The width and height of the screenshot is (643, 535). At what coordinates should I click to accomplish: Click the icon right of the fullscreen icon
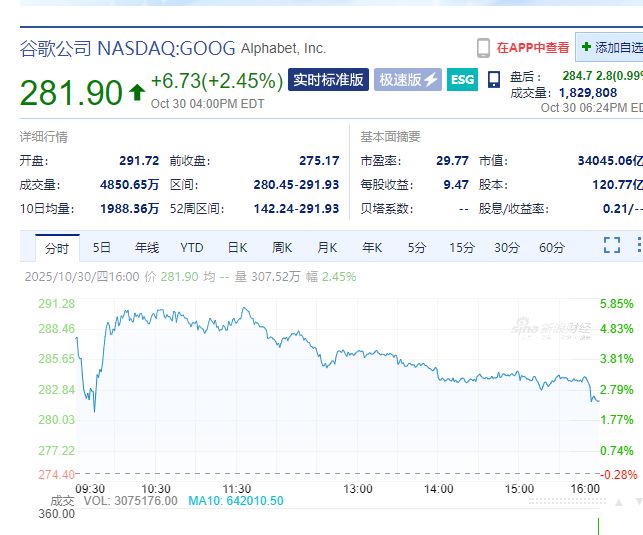[x=637, y=245]
